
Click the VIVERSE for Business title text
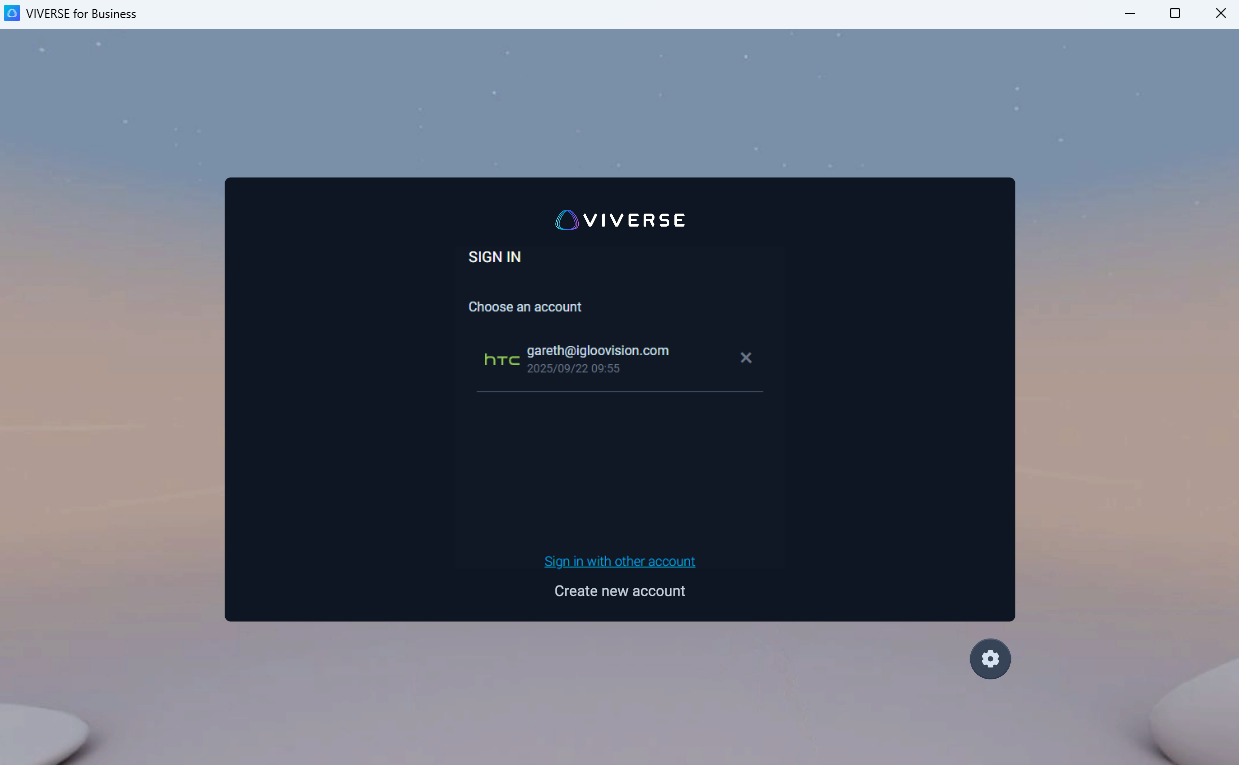coord(81,14)
